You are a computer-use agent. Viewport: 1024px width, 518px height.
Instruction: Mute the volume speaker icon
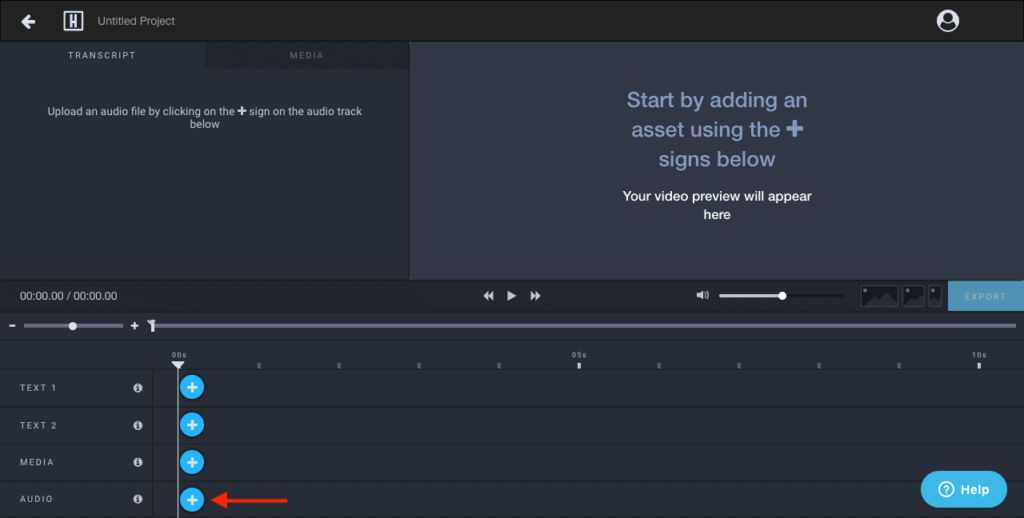tap(702, 296)
